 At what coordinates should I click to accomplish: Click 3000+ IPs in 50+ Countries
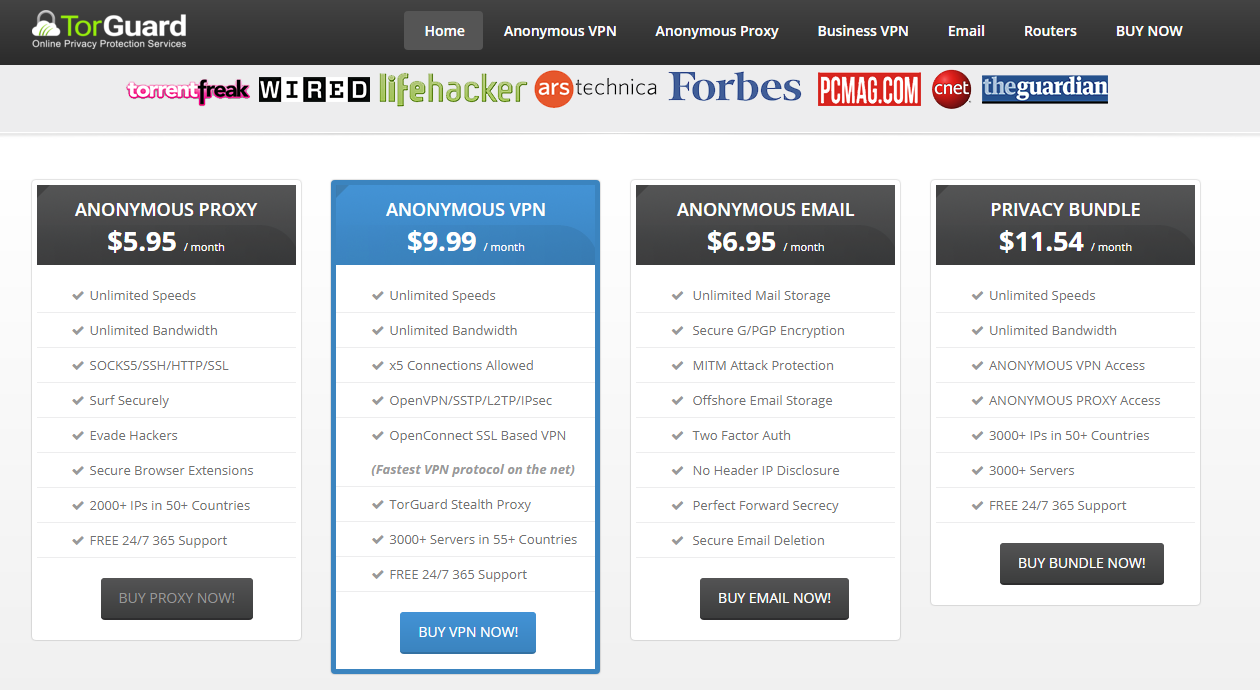[1069, 435]
